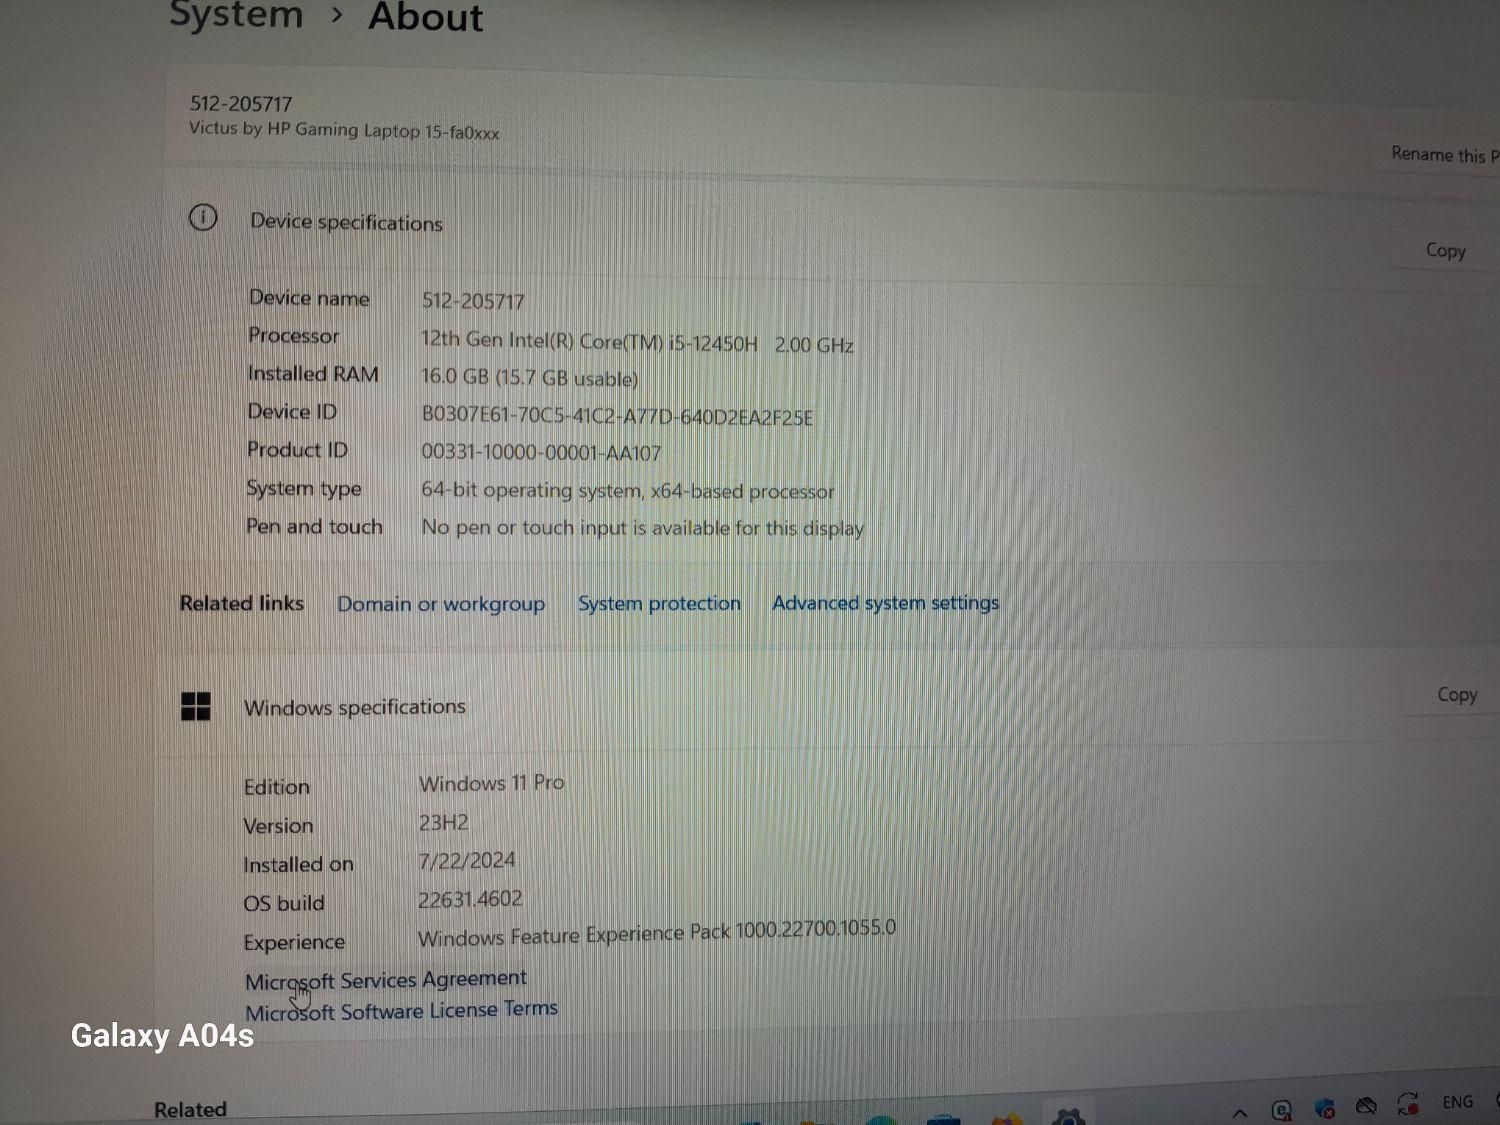Go back to System in the breadcrumb
The width and height of the screenshot is (1500, 1125).
point(236,15)
